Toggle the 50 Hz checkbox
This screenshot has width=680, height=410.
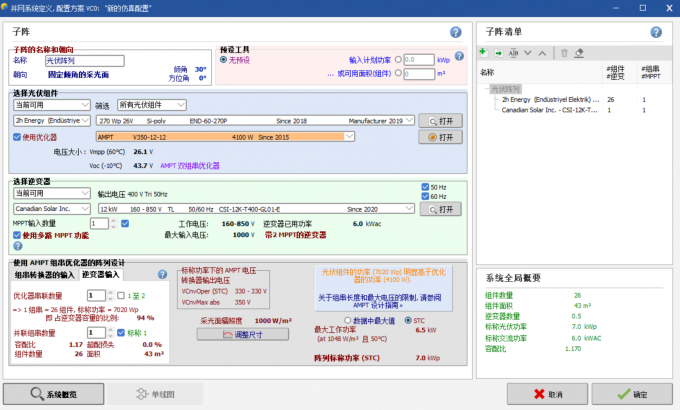[x=425, y=187]
